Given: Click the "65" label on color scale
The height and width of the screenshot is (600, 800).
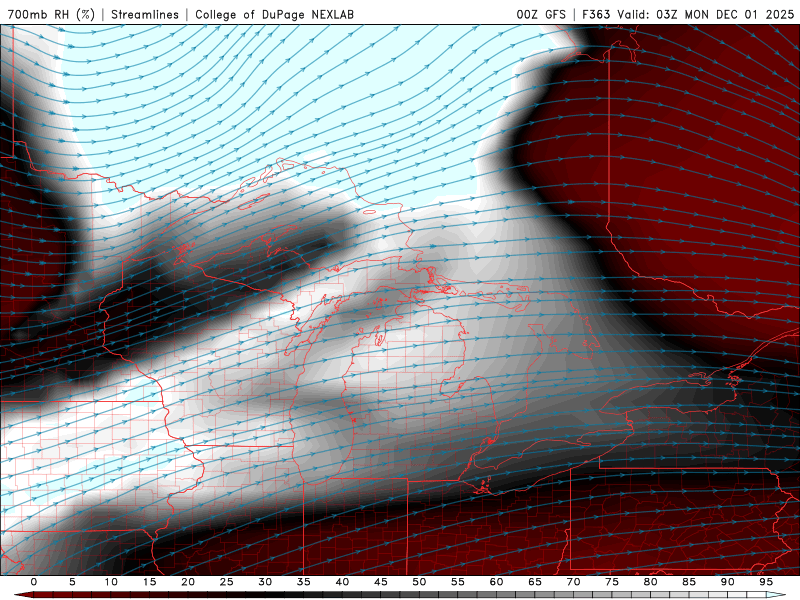Looking at the screenshot, I should tap(535, 582).
